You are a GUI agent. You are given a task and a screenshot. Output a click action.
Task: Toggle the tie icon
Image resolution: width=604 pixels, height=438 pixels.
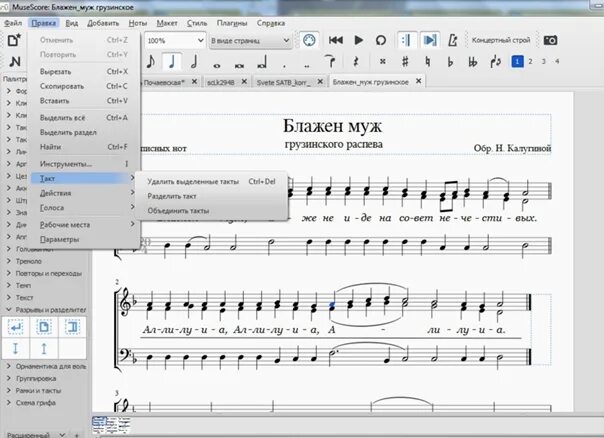(x=330, y=62)
